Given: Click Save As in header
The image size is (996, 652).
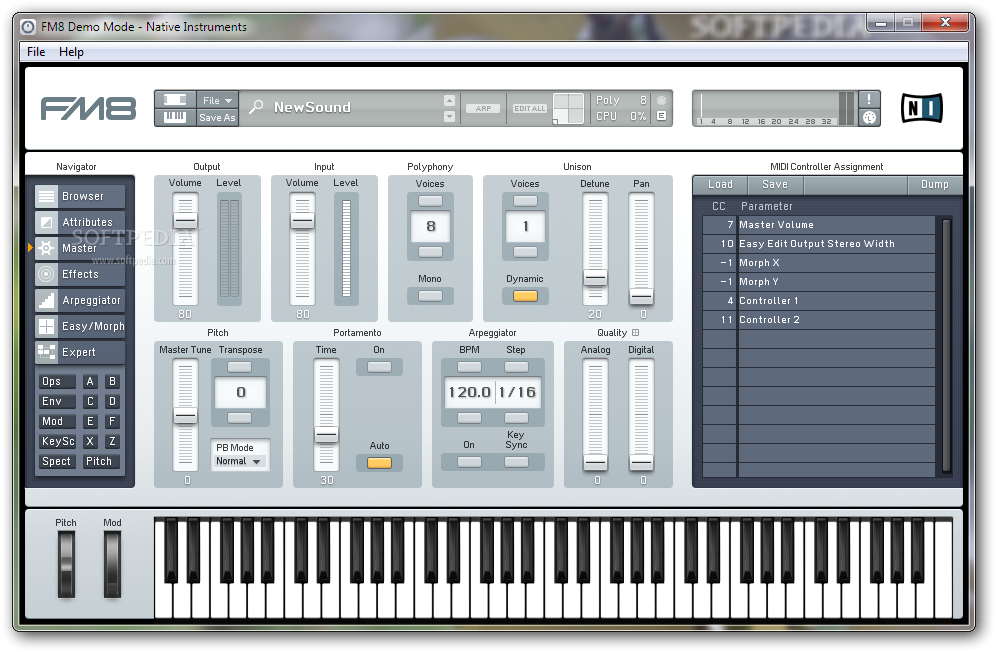Looking at the screenshot, I should click(x=217, y=118).
